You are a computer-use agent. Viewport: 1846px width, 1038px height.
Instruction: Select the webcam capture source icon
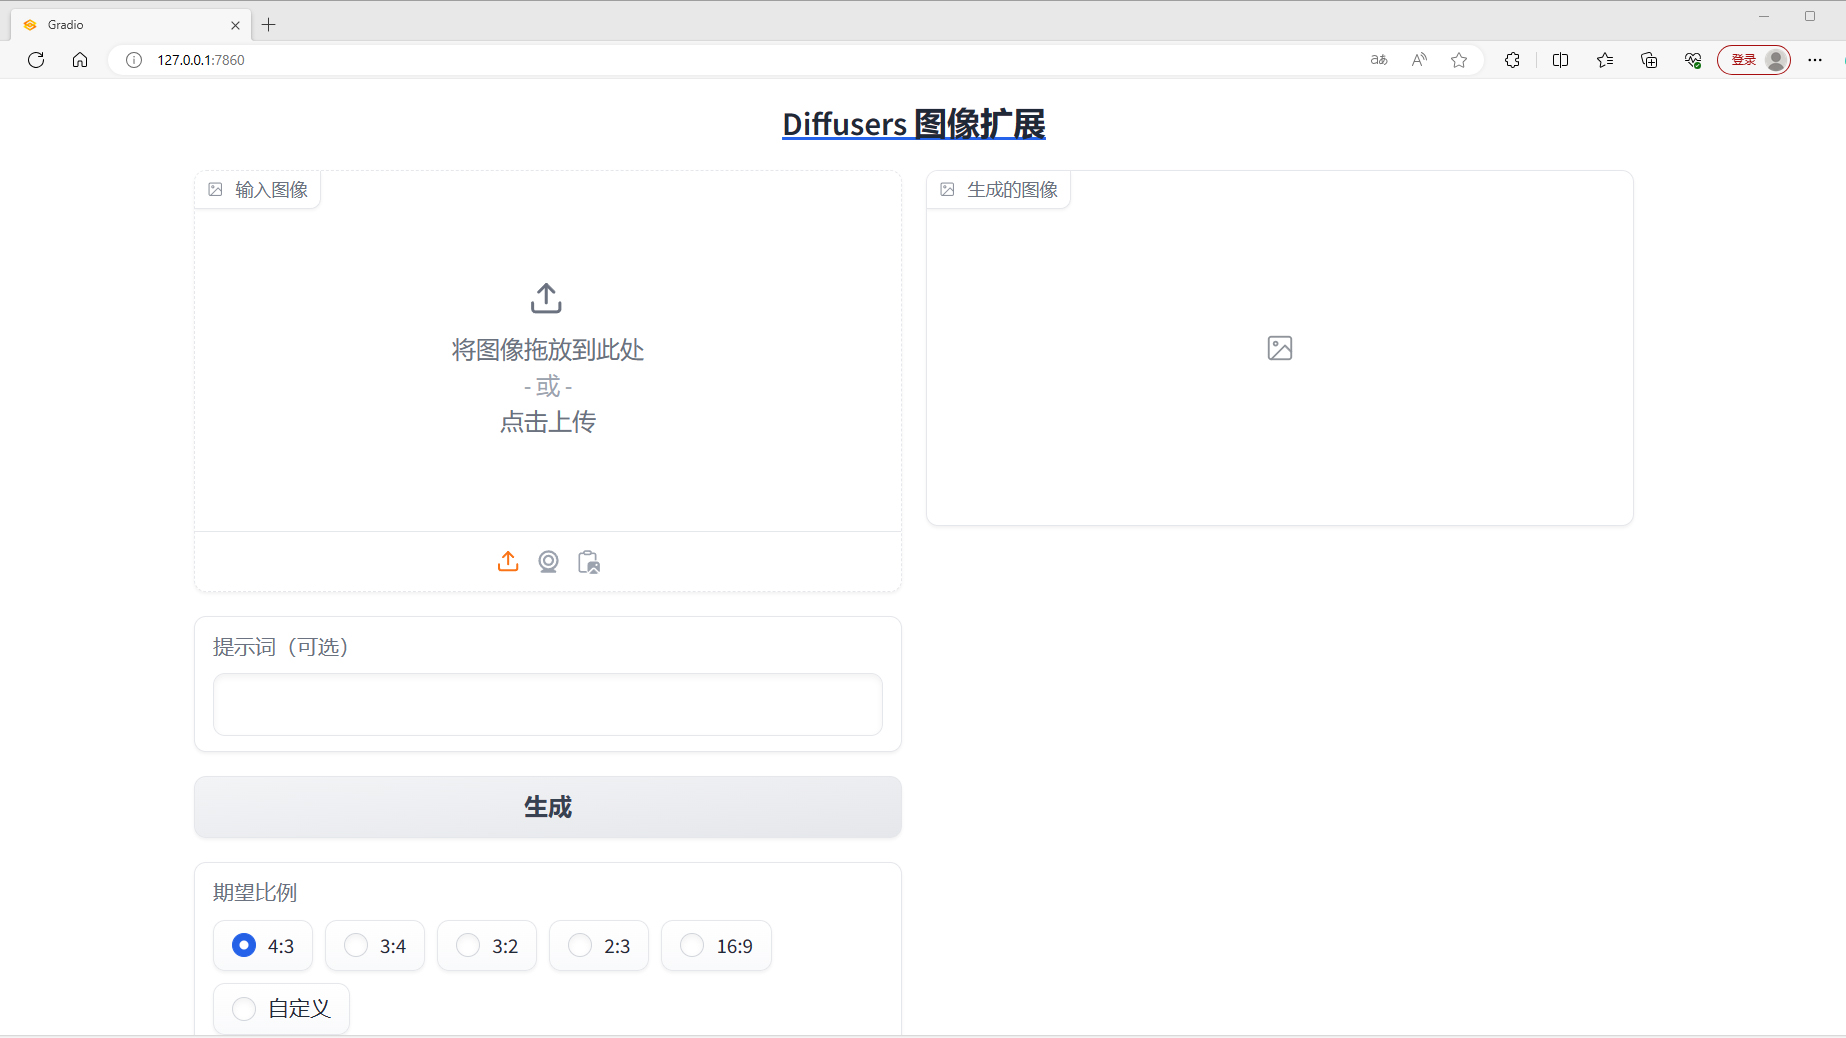pos(548,562)
